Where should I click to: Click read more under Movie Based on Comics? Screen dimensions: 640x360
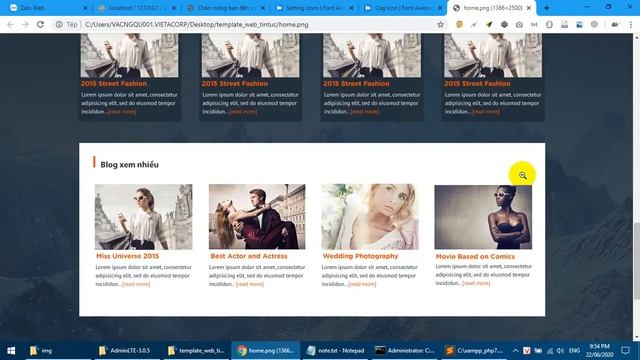pyautogui.click(x=476, y=283)
